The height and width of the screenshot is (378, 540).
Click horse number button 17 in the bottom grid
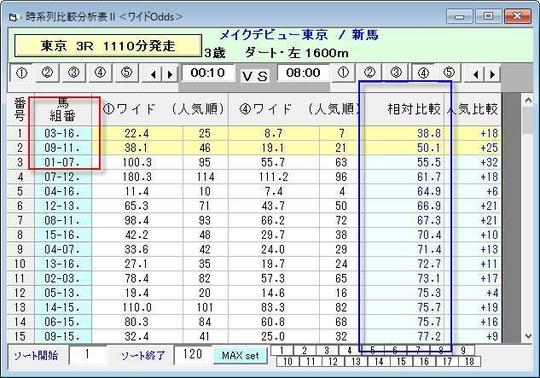tap(447, 361)
